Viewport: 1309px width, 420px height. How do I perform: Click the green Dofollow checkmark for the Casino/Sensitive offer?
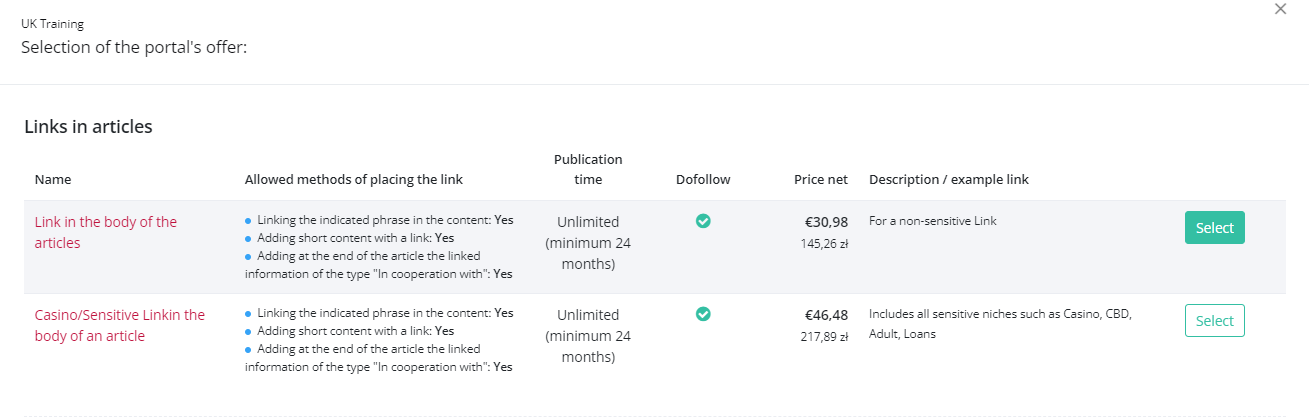point(703,314)
